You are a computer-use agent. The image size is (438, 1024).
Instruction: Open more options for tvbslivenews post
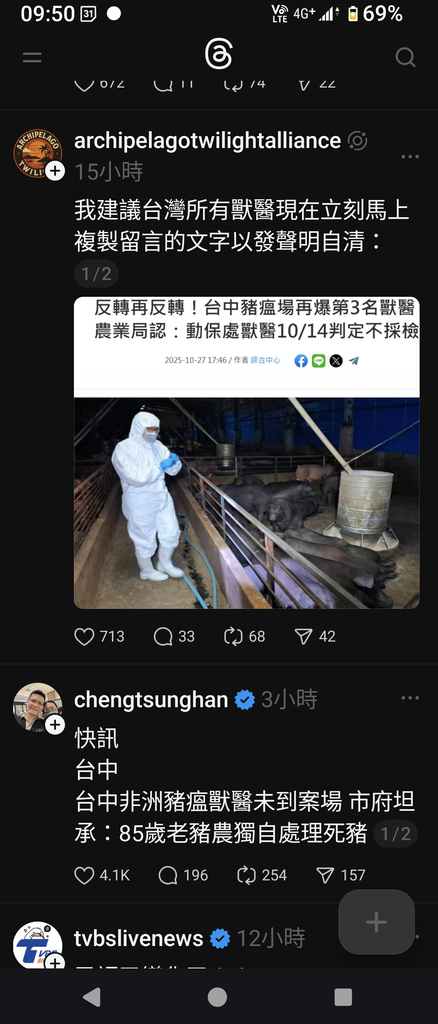(410, 938)
